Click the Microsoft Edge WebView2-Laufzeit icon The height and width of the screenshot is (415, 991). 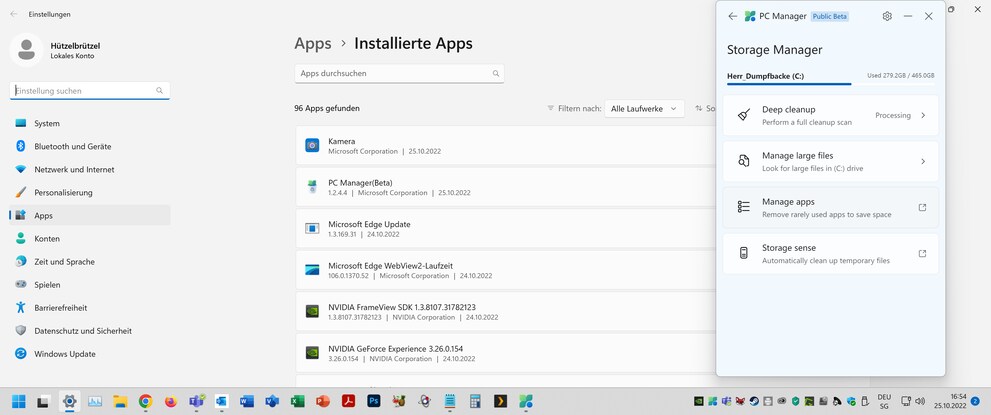(x=312, y=270)
